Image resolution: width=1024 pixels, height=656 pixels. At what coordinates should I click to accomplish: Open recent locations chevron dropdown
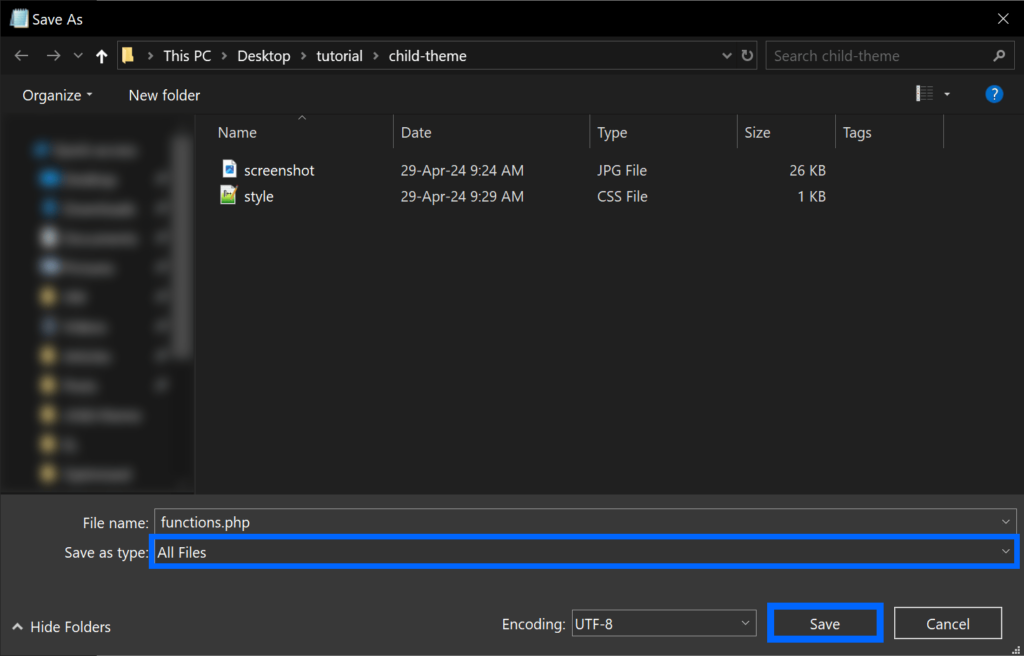[x=78, y=56]
